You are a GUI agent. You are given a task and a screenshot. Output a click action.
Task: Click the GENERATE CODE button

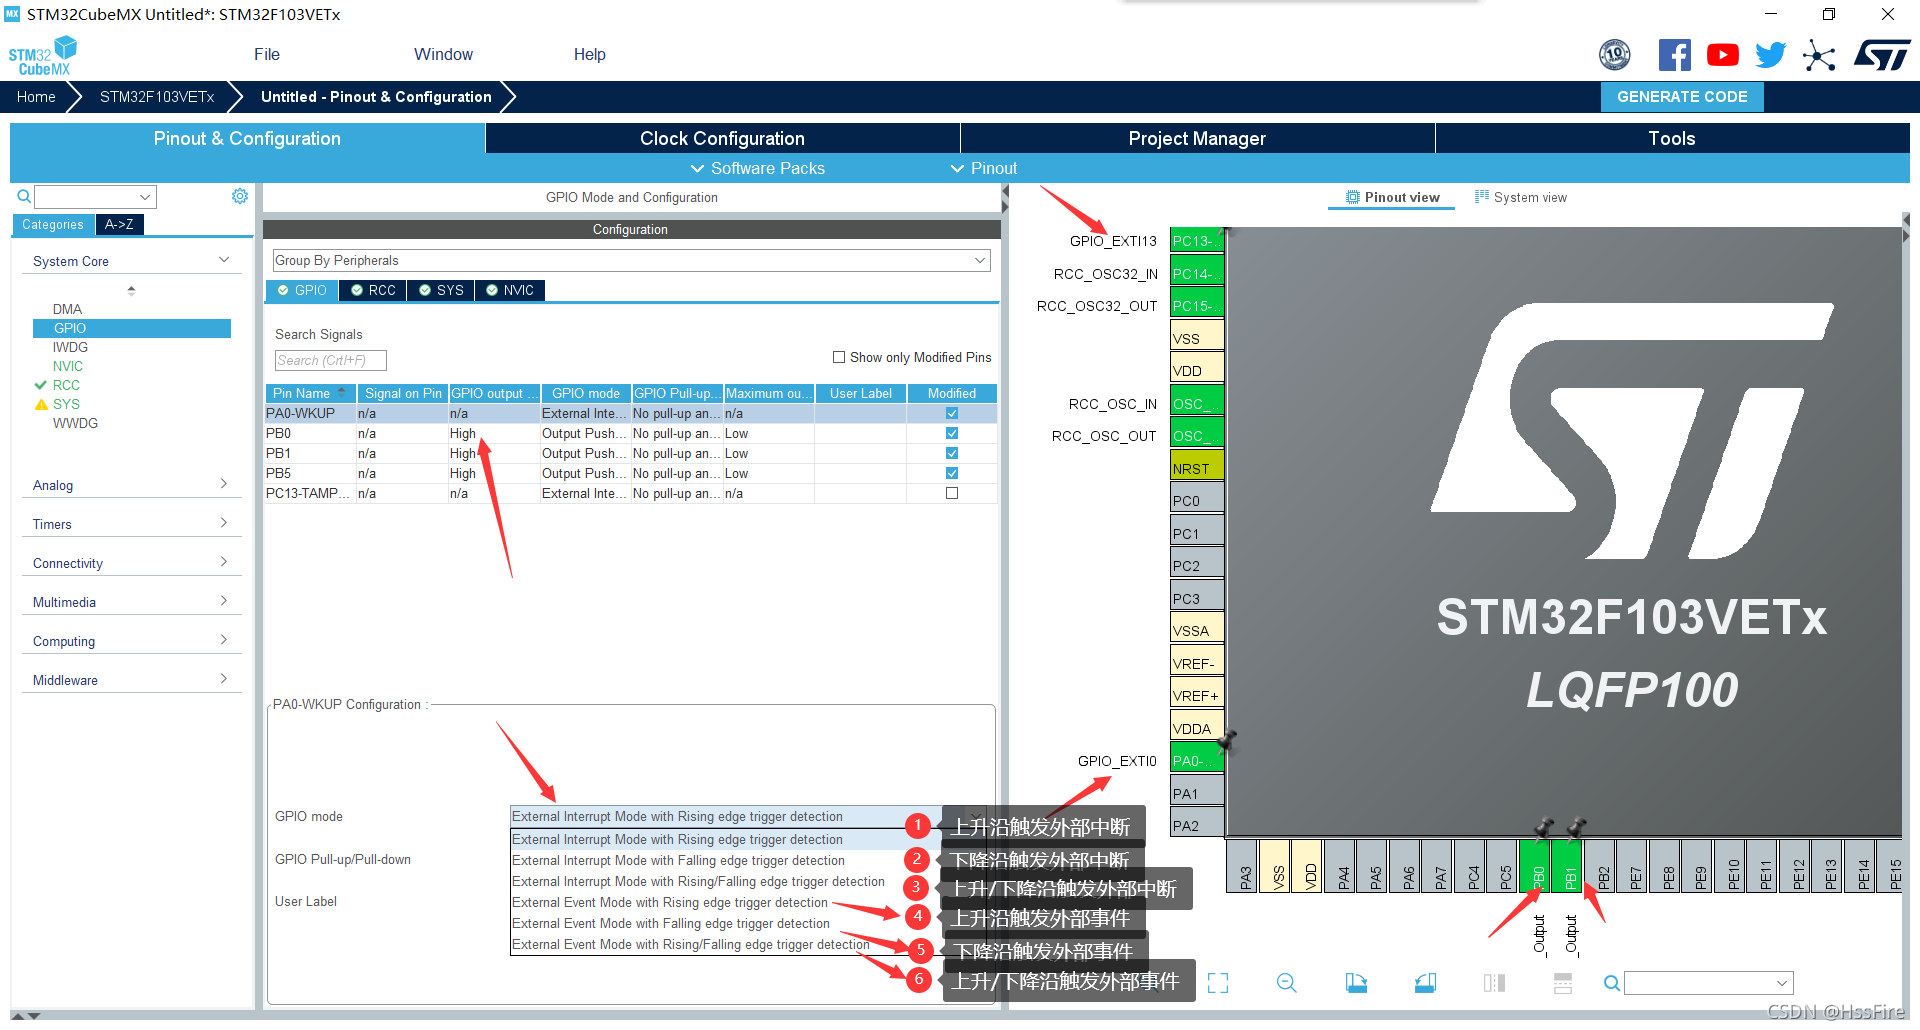point(1682,97)
